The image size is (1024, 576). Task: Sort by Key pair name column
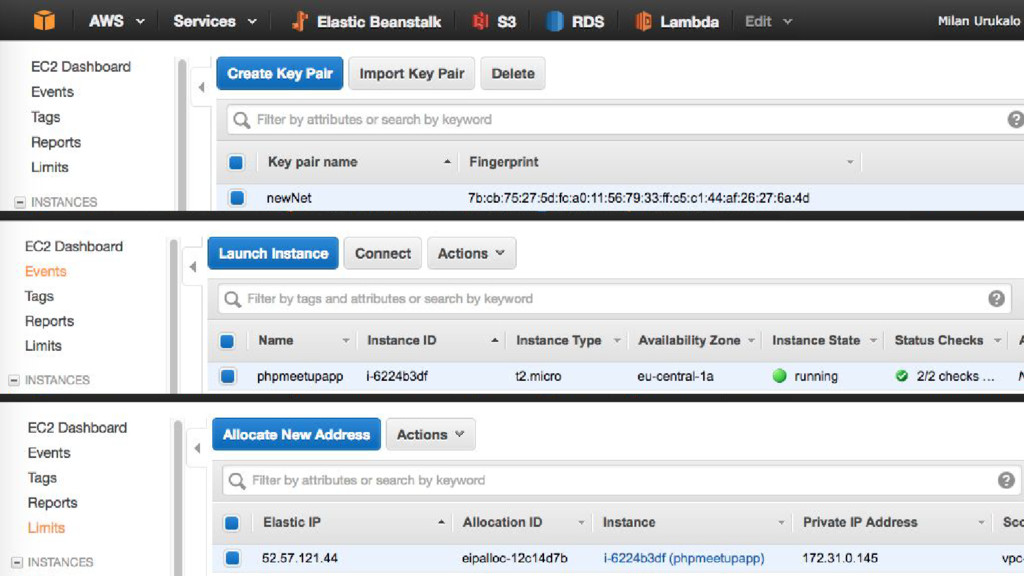(x=312, y=162)
